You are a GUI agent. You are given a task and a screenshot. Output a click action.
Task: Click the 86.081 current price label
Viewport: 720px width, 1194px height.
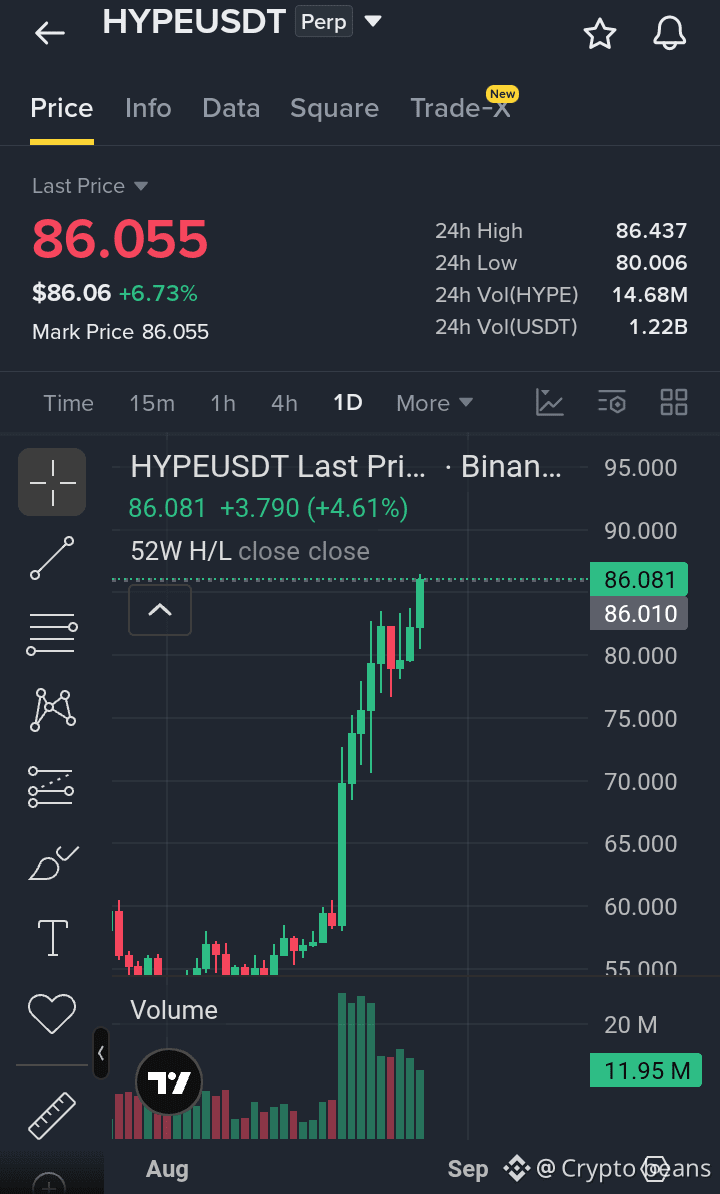[x=639, y=580]
